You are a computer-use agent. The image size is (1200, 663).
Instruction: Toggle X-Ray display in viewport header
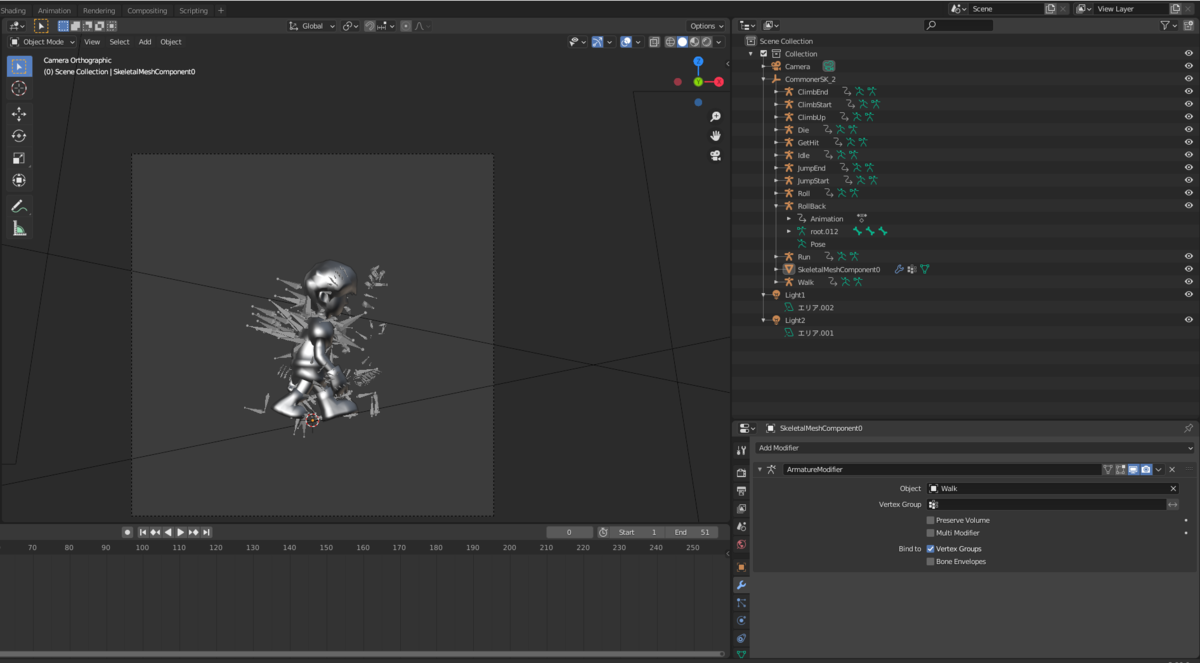click(654, 42)
